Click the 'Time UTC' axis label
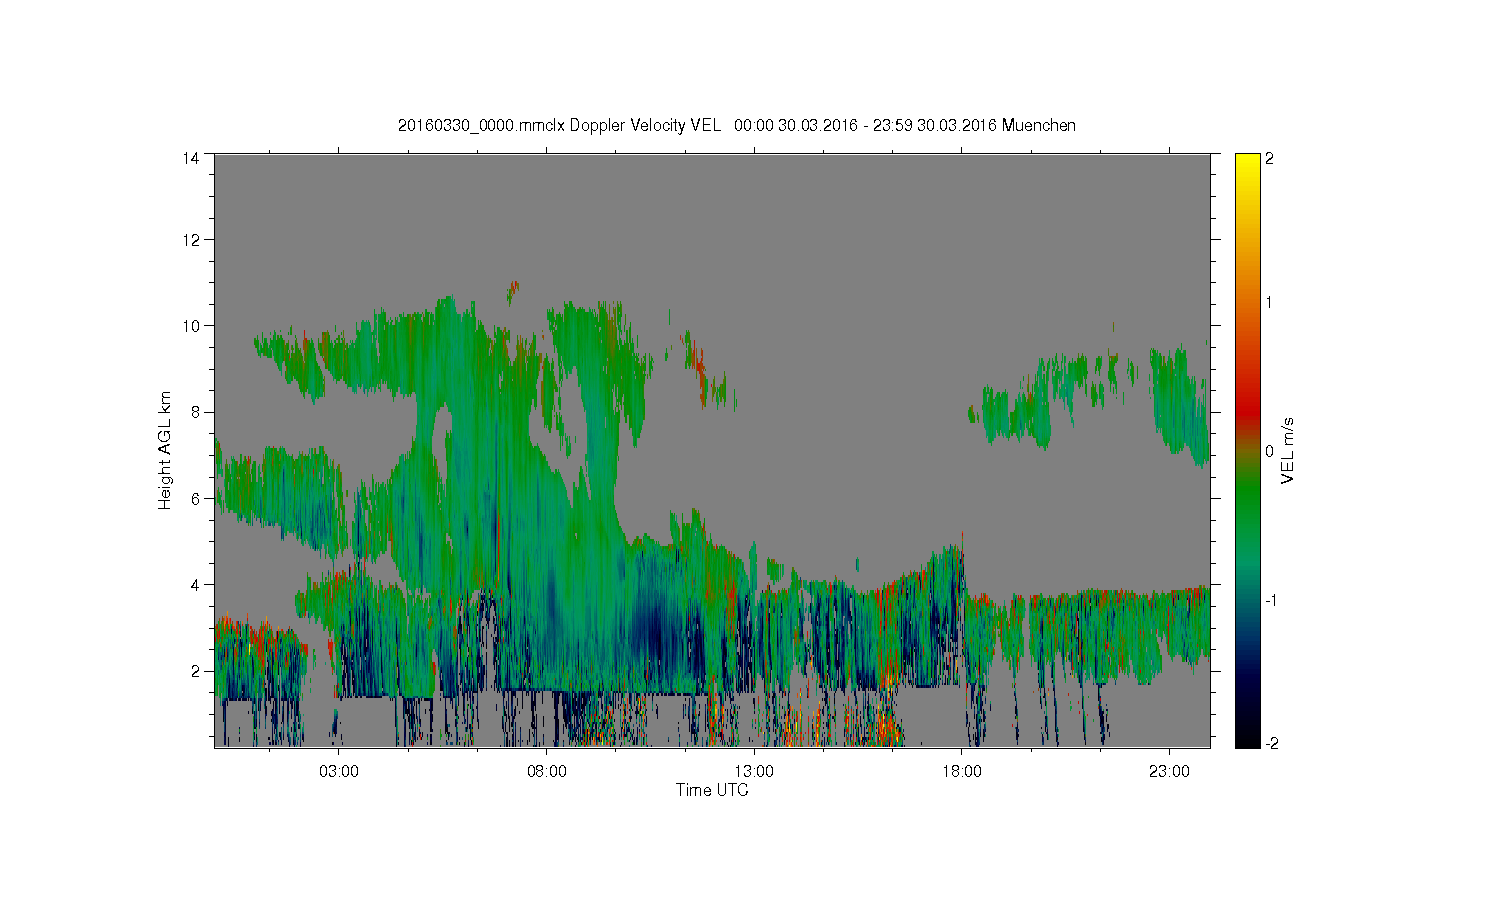 point(712,790)
